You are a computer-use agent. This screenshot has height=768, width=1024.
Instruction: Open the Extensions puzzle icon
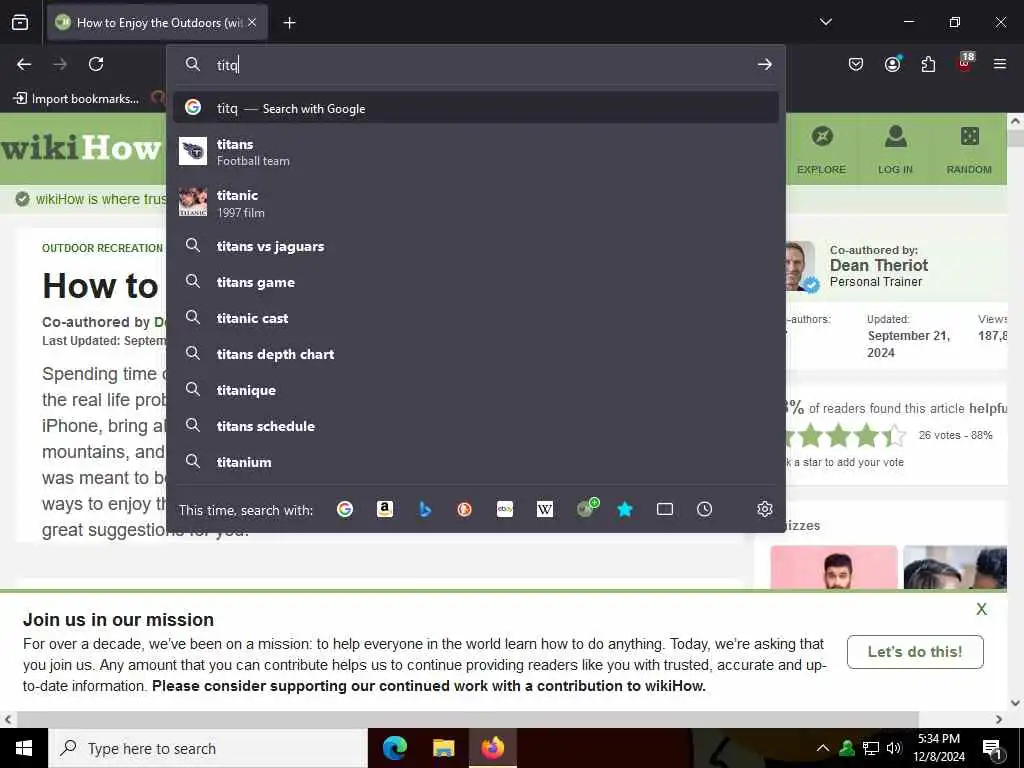coord(928,64)
